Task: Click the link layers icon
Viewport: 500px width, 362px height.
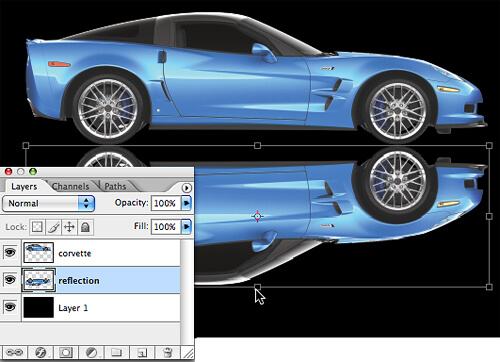Action: (14, 352)
